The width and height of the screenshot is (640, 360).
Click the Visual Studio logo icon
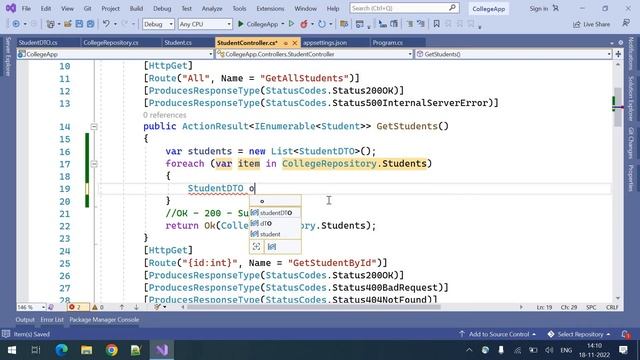(11, 8)
